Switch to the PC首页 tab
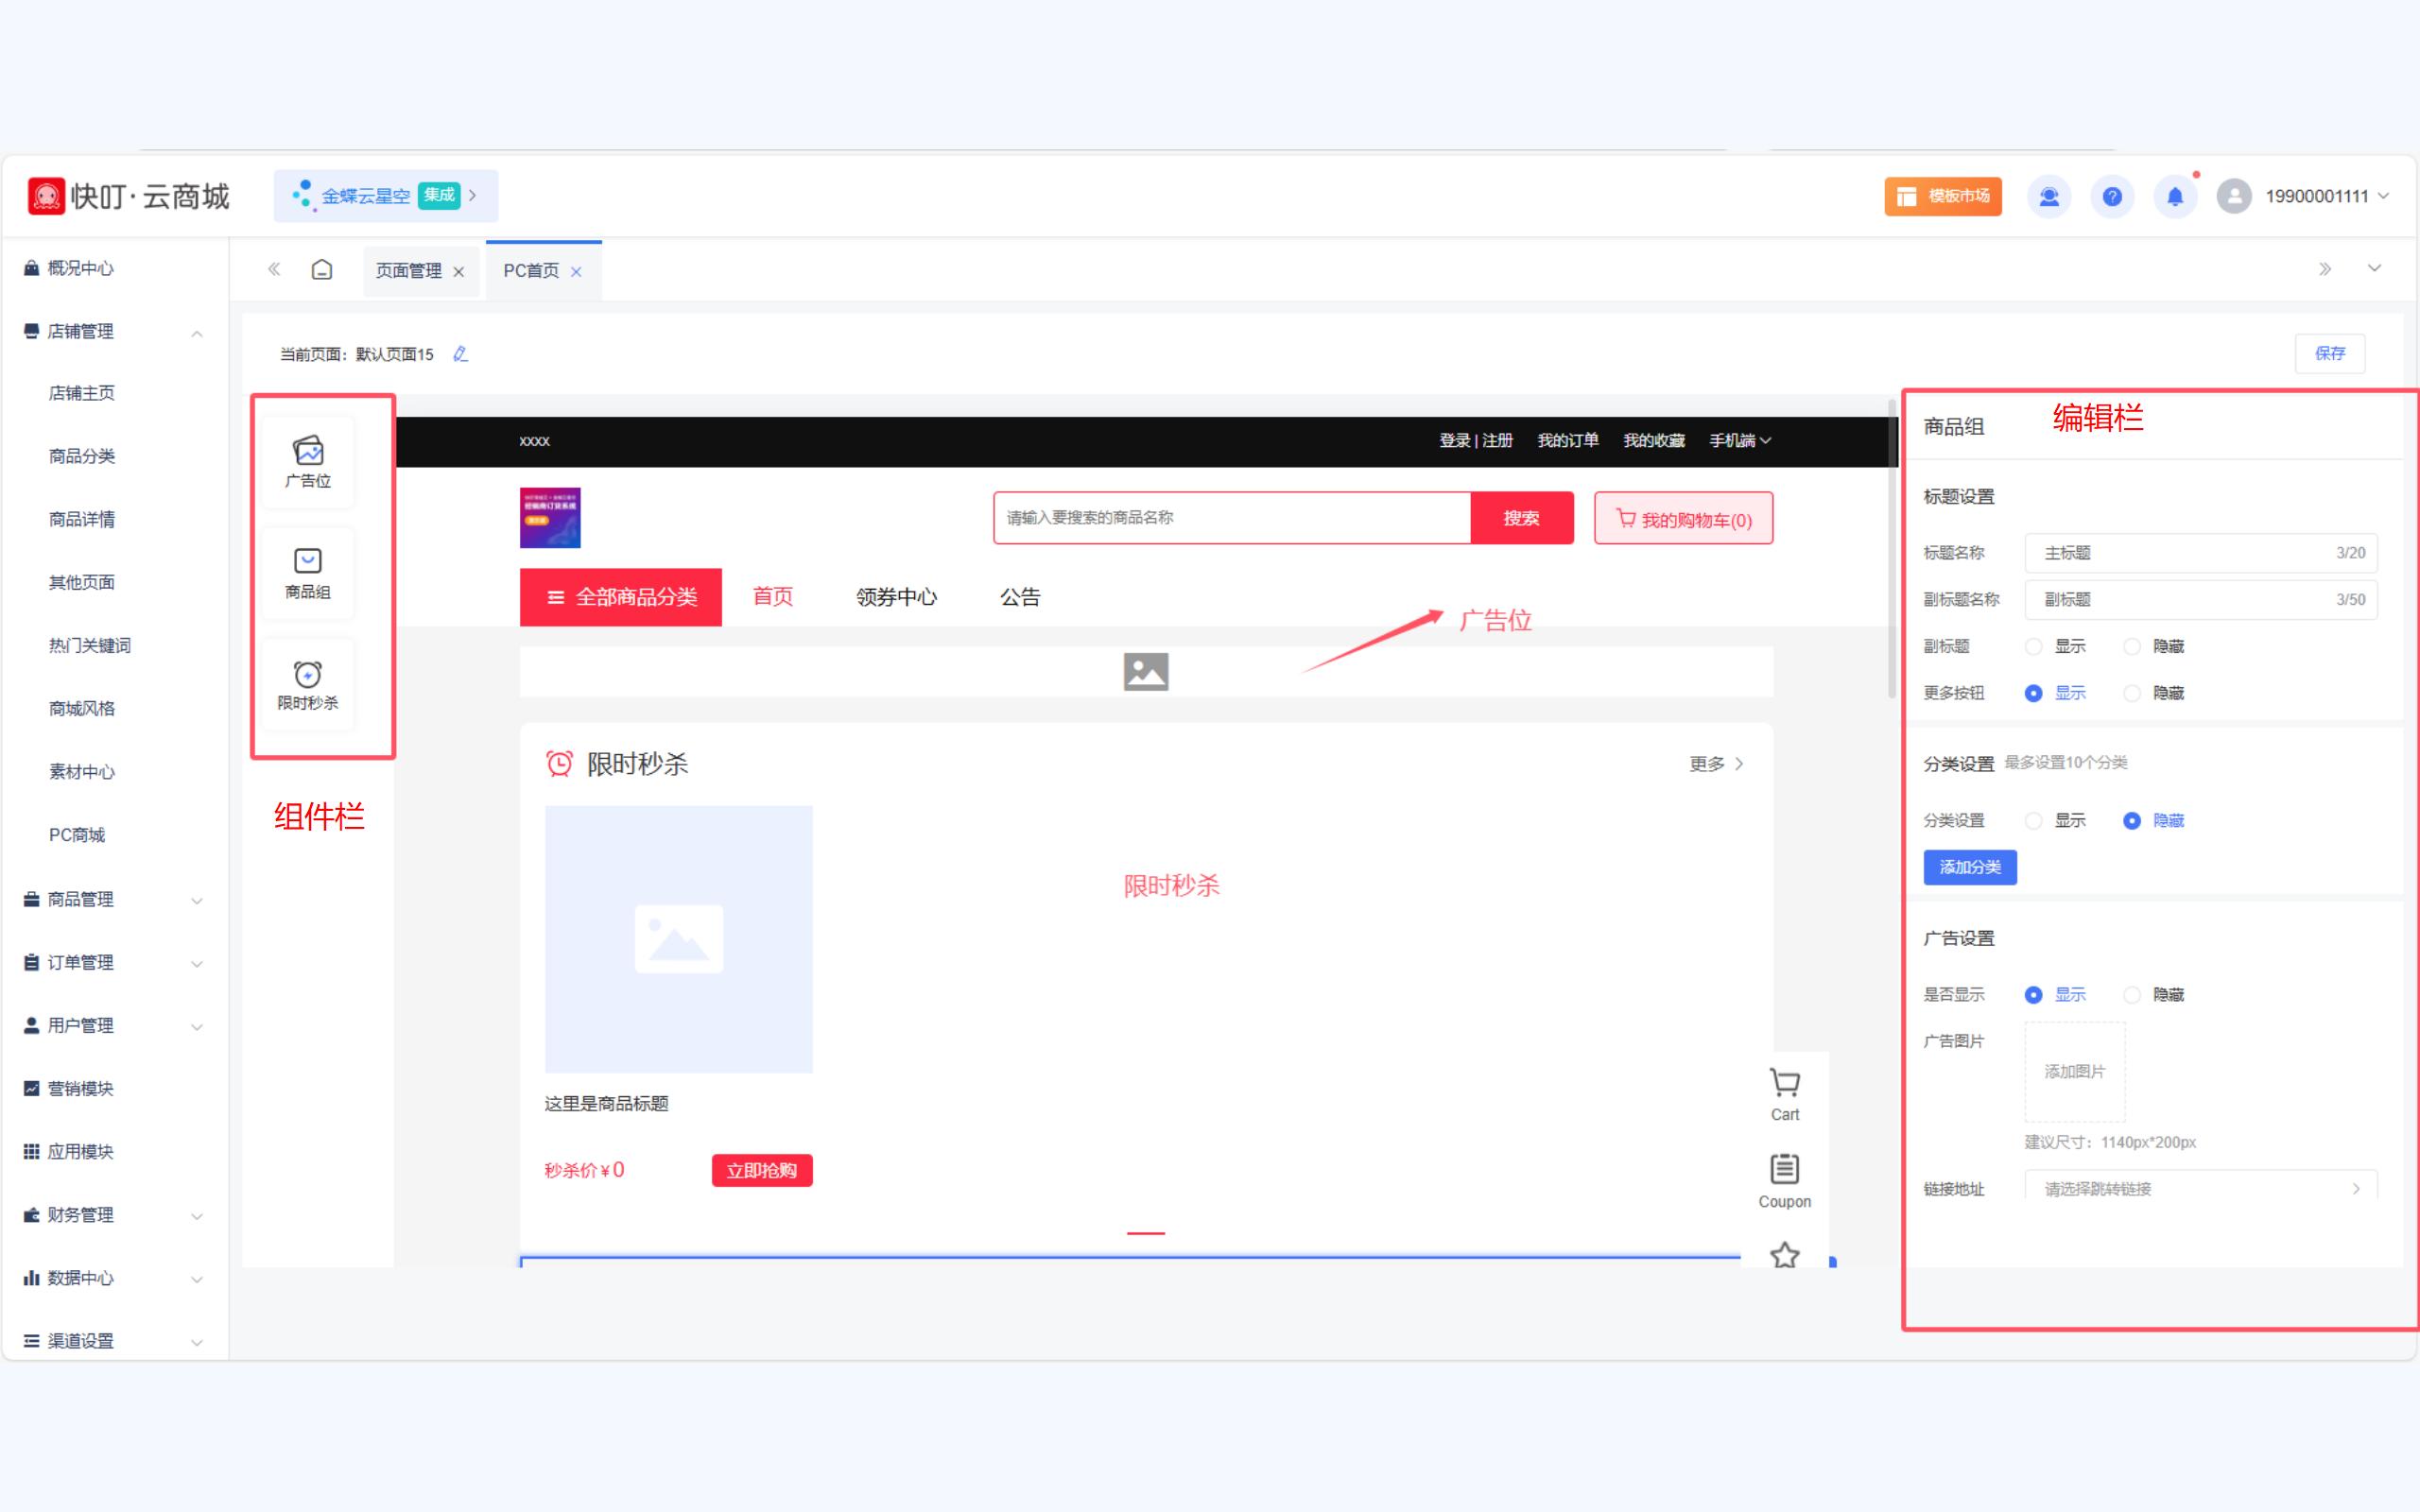The image size is (2420, 1512). [x=531, y=271]
